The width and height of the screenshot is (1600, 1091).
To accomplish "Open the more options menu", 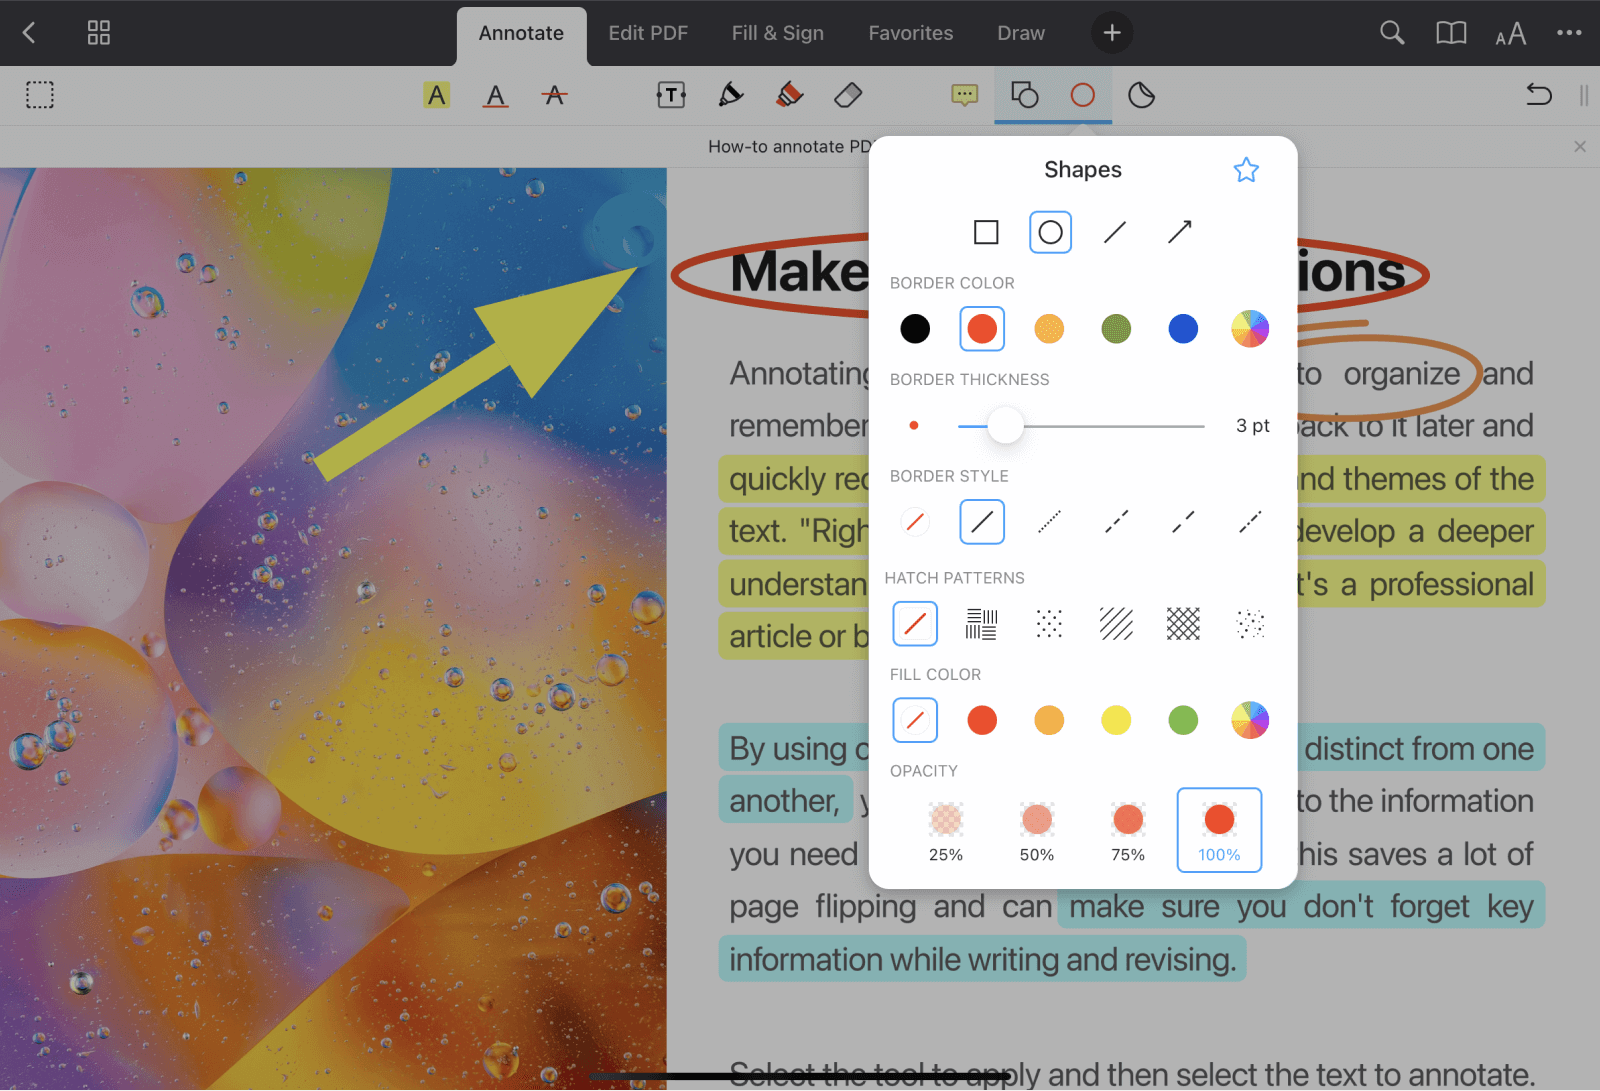I will [1569, 33].
